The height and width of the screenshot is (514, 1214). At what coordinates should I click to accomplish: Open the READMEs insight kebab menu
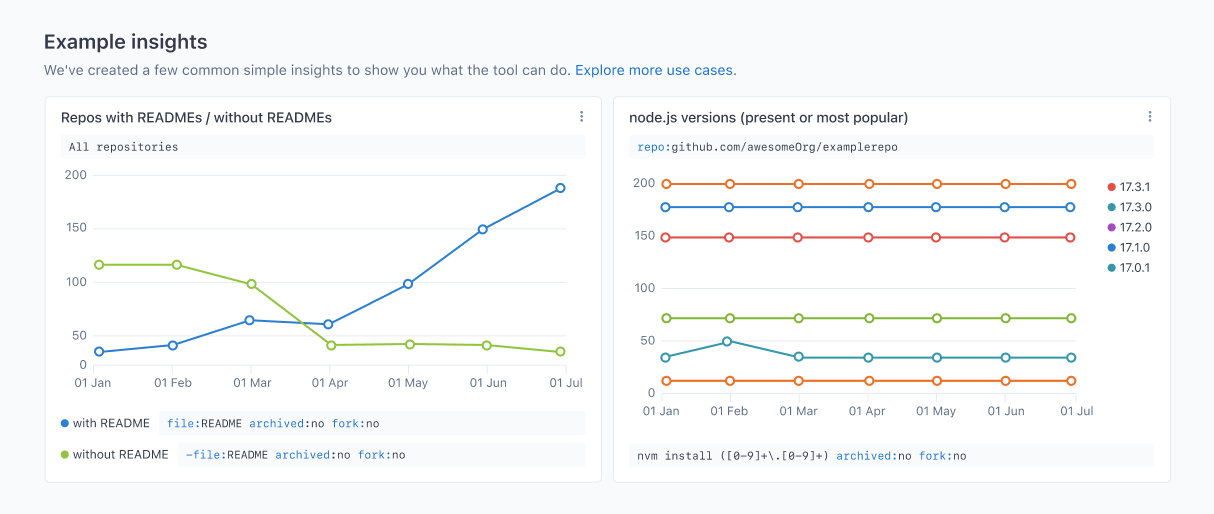581,117
